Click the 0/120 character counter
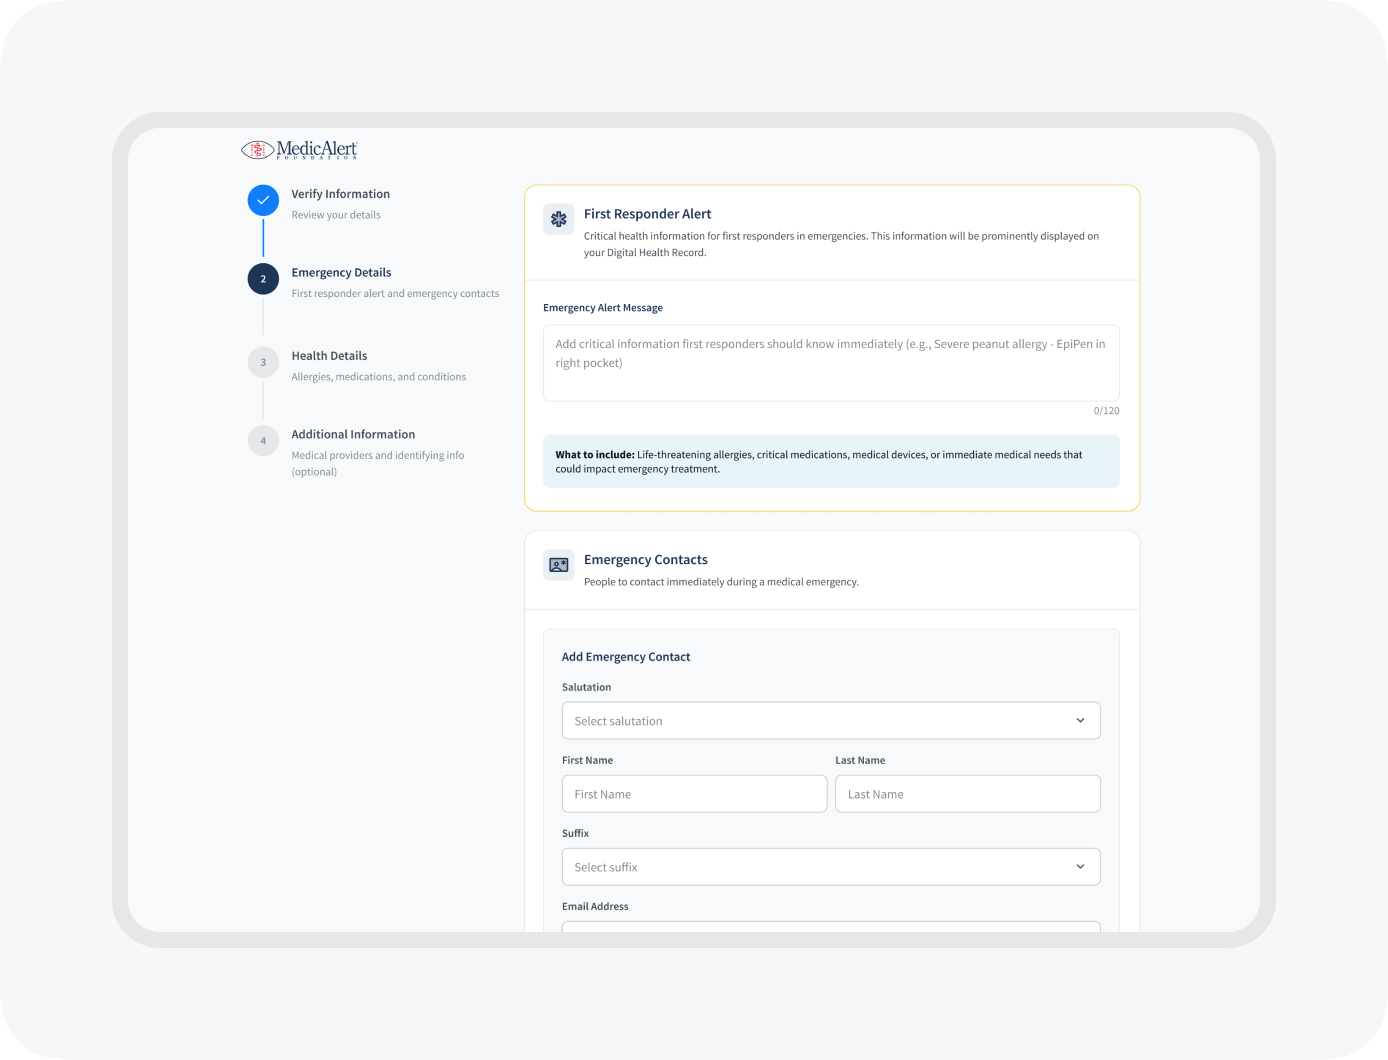Viewport: 1388px width, 1060px height. (x=1106, y=411)
